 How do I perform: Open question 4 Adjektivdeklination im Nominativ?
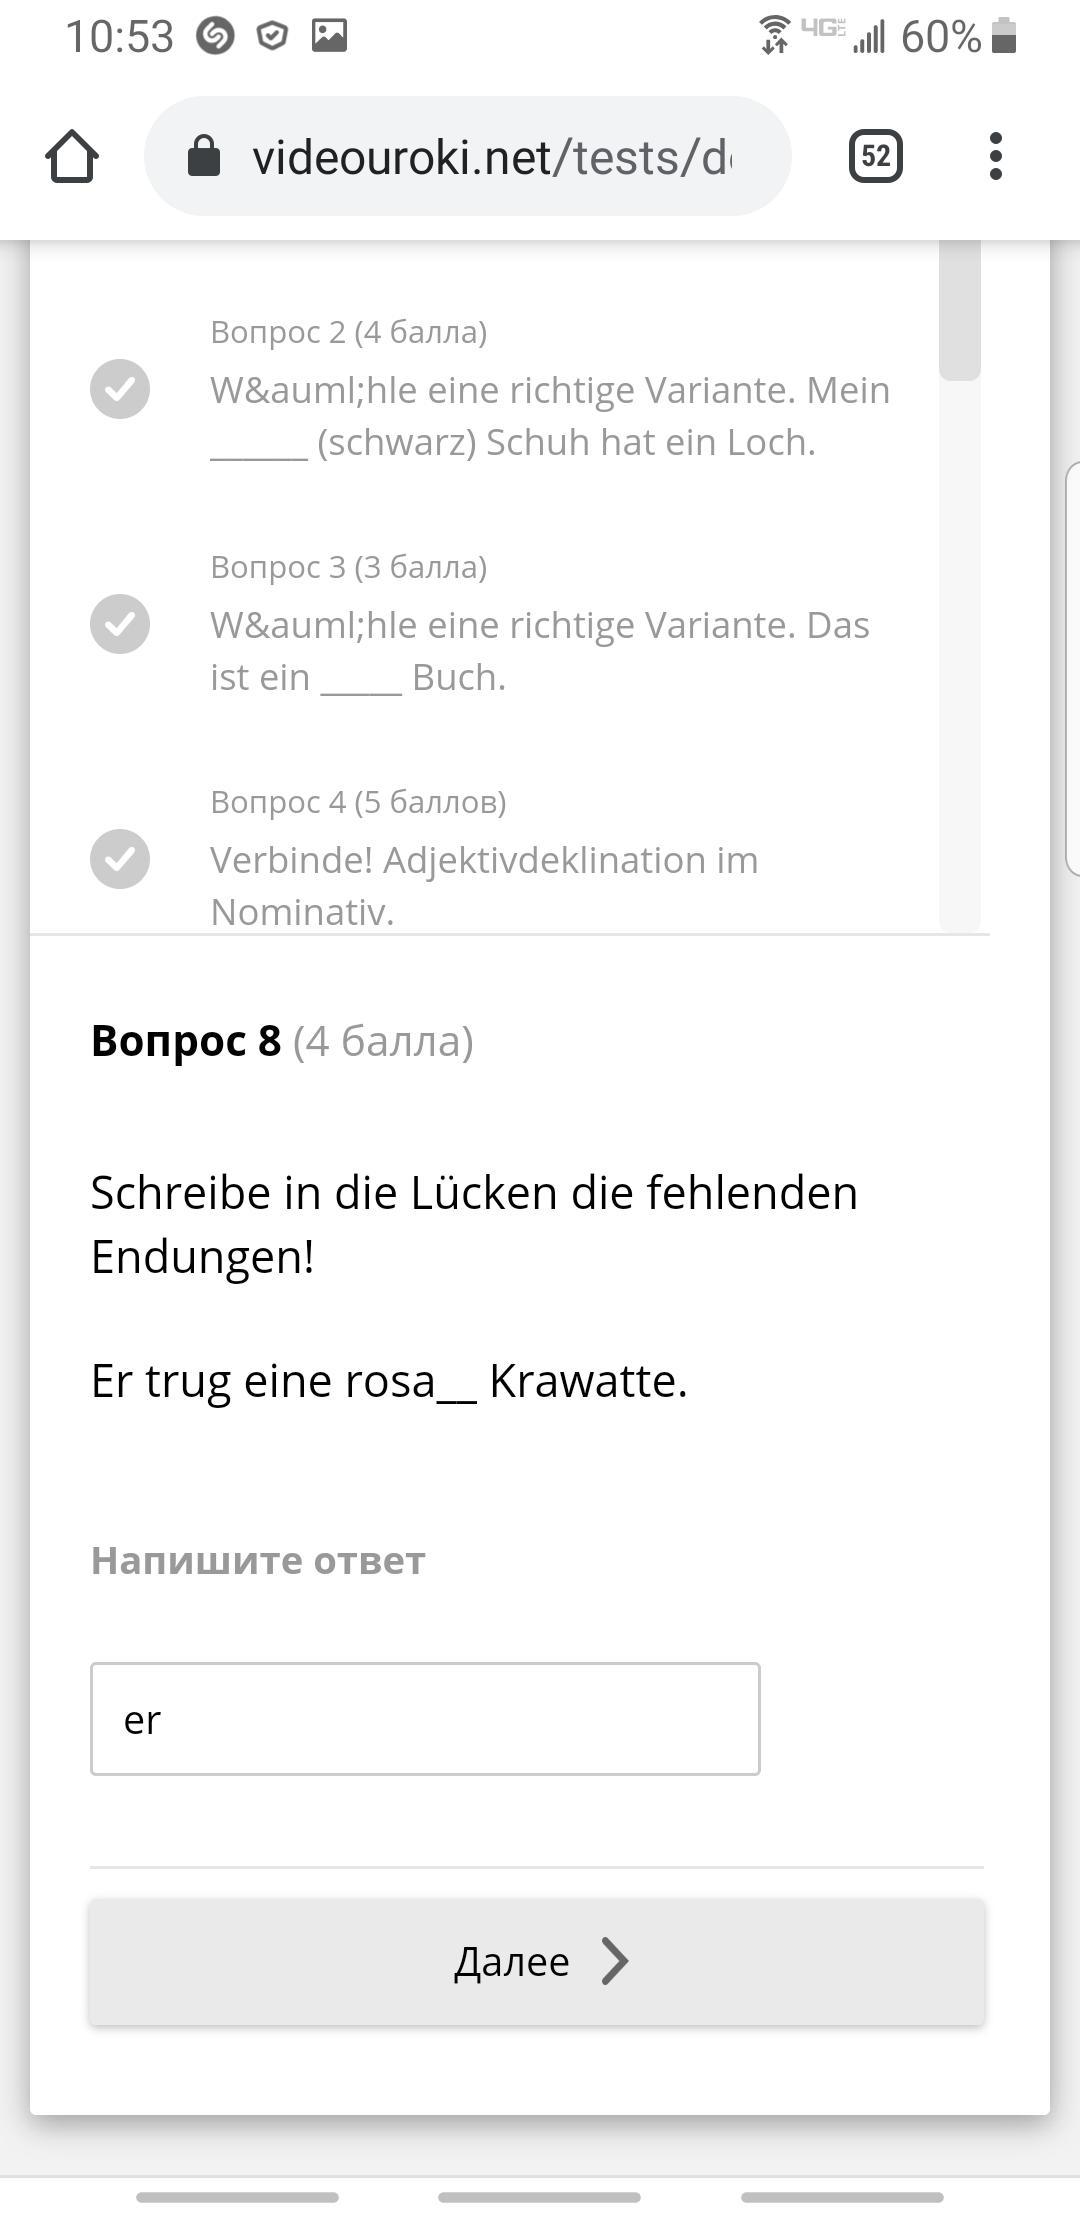485,885
